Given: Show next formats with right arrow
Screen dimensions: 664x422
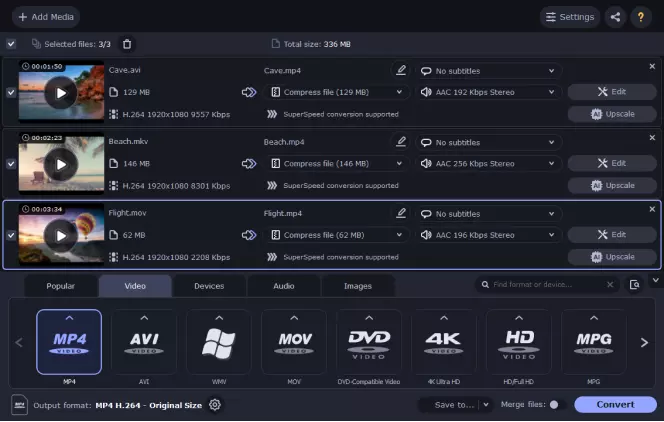Looking at the screenshot, I should coord(644,342).
